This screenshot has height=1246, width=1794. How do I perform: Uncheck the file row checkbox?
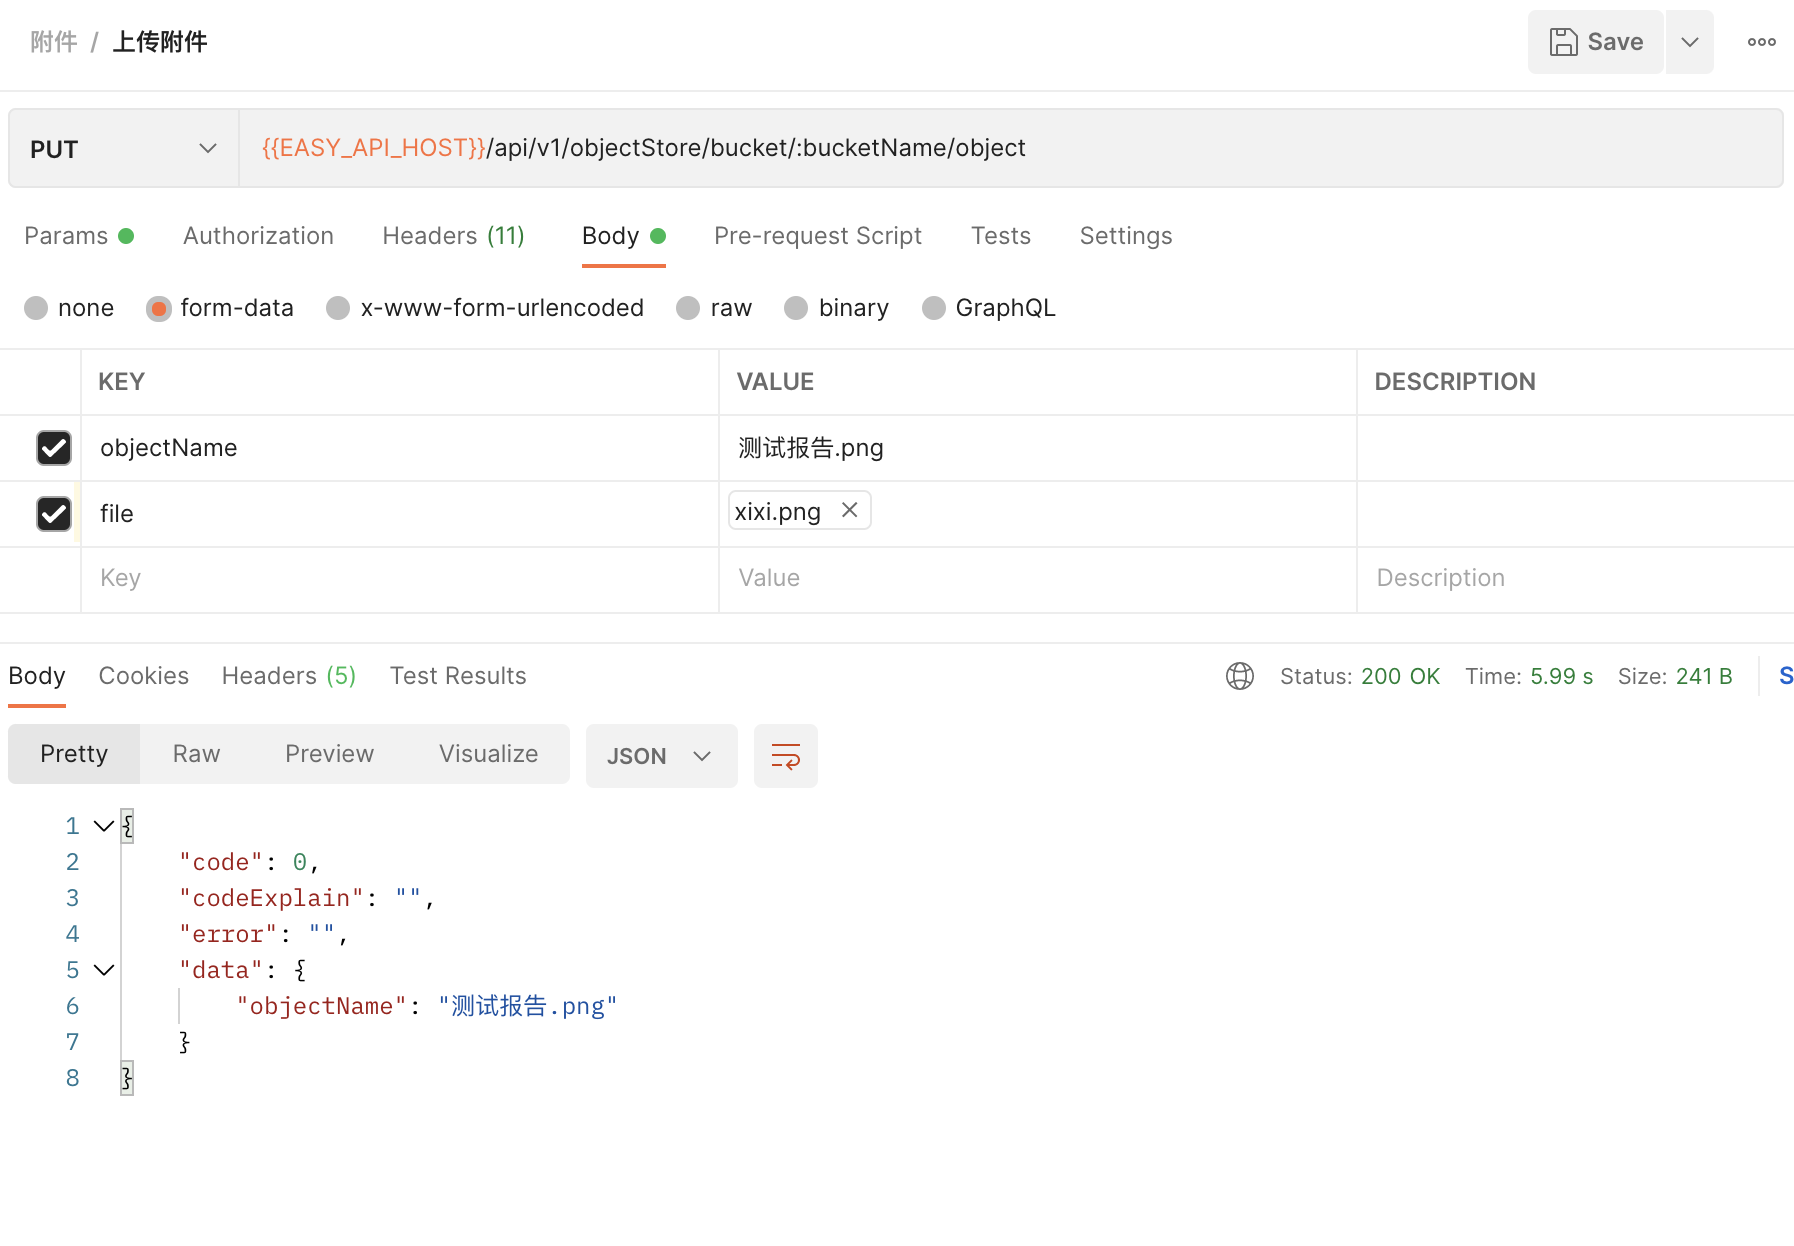click(x=54, y=514)
